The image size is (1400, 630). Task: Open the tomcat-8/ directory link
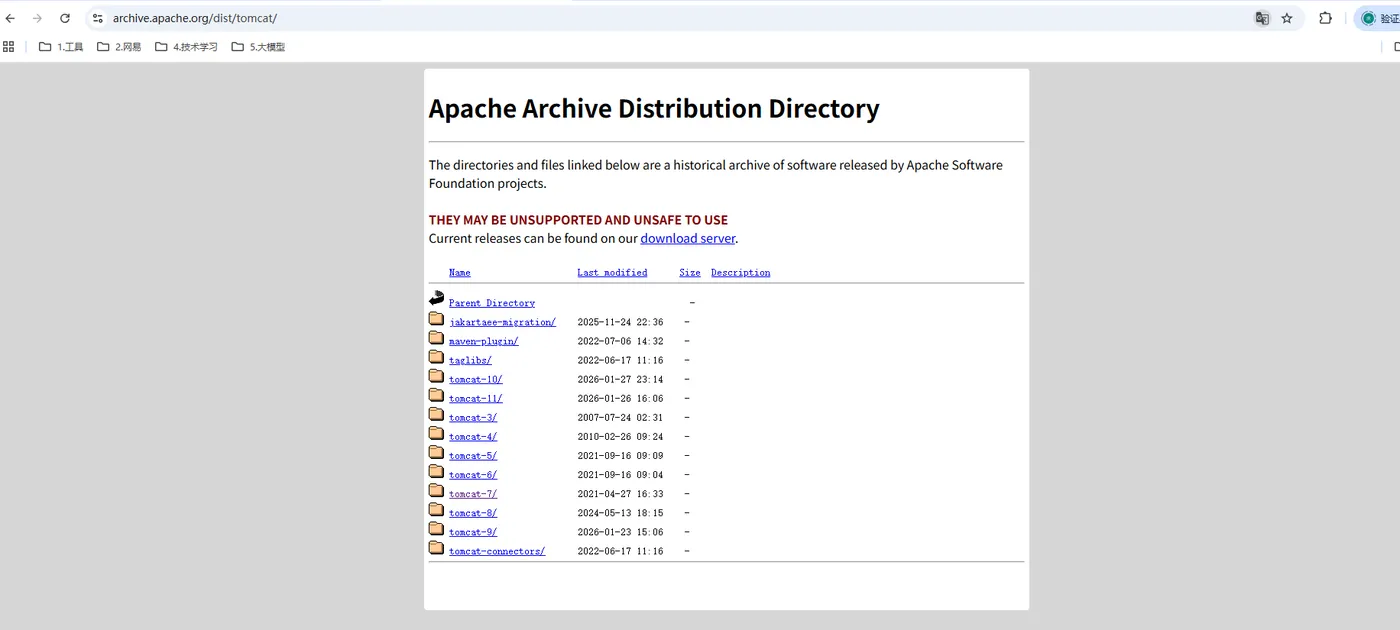point(473,512)
